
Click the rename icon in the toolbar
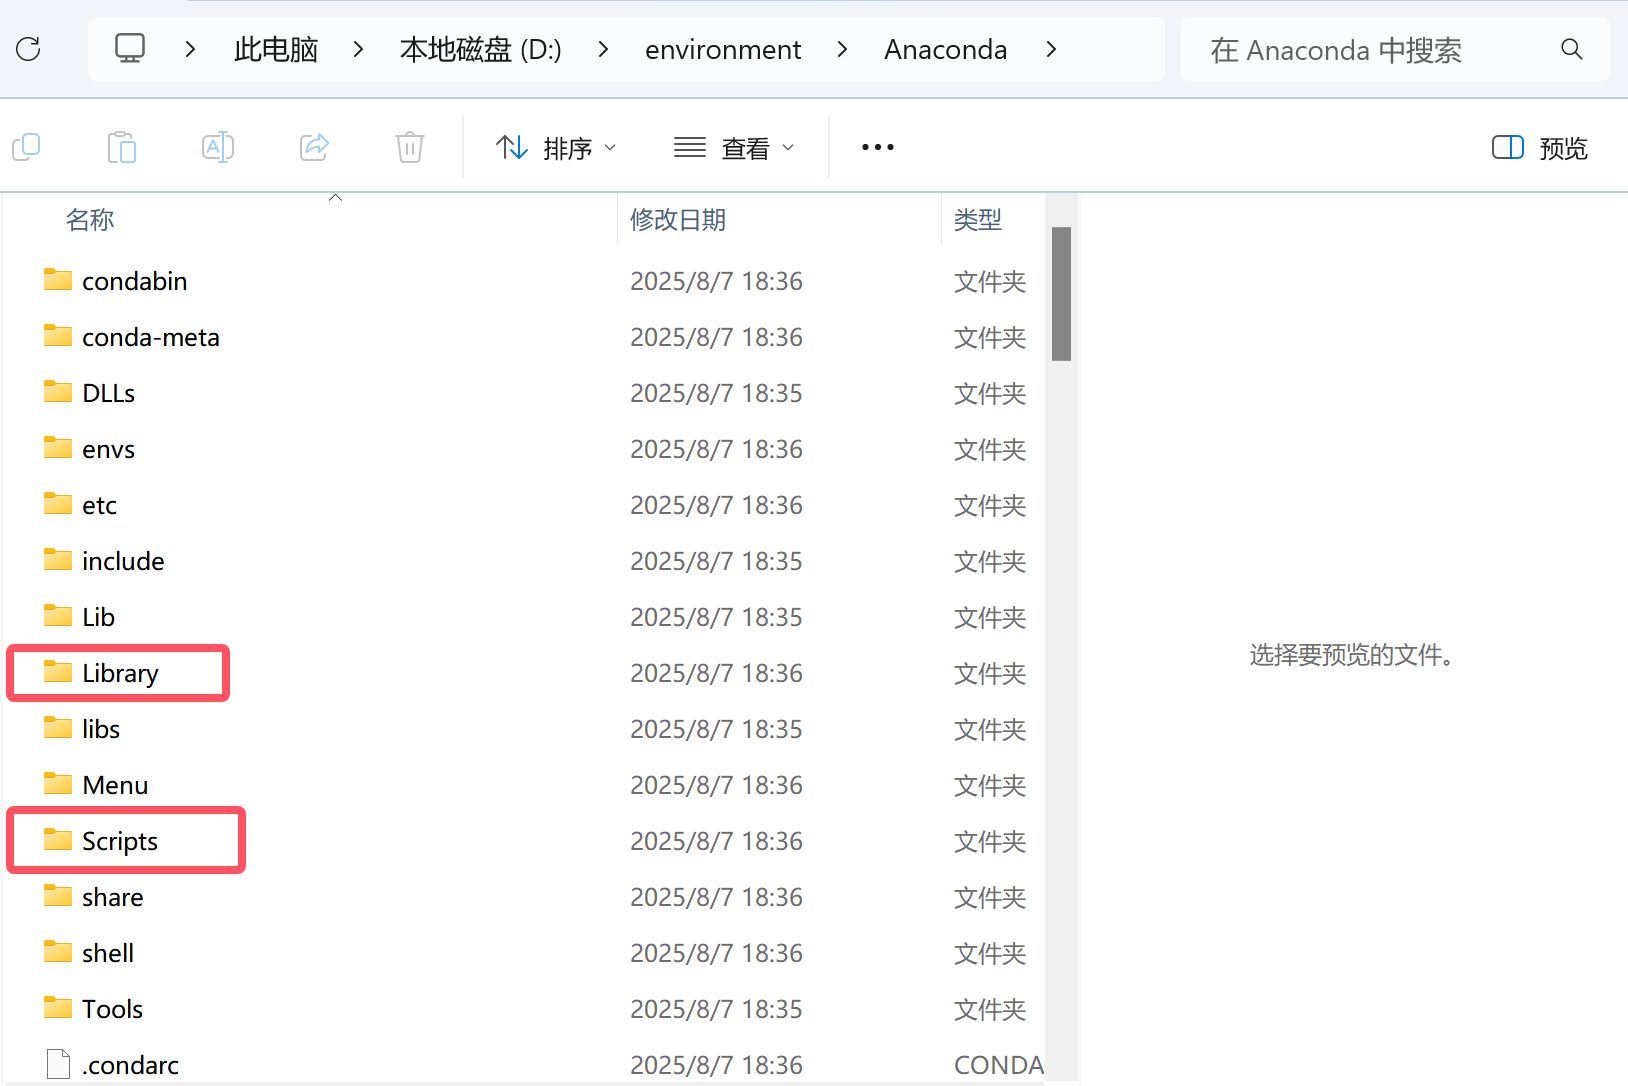218,147
